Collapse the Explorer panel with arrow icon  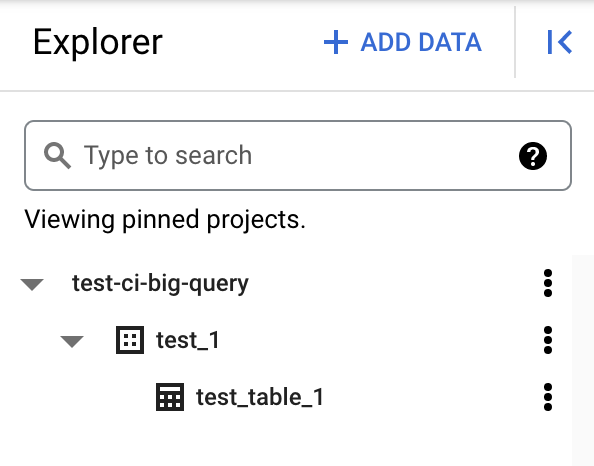pyautogui.click(x=560, y=42)
